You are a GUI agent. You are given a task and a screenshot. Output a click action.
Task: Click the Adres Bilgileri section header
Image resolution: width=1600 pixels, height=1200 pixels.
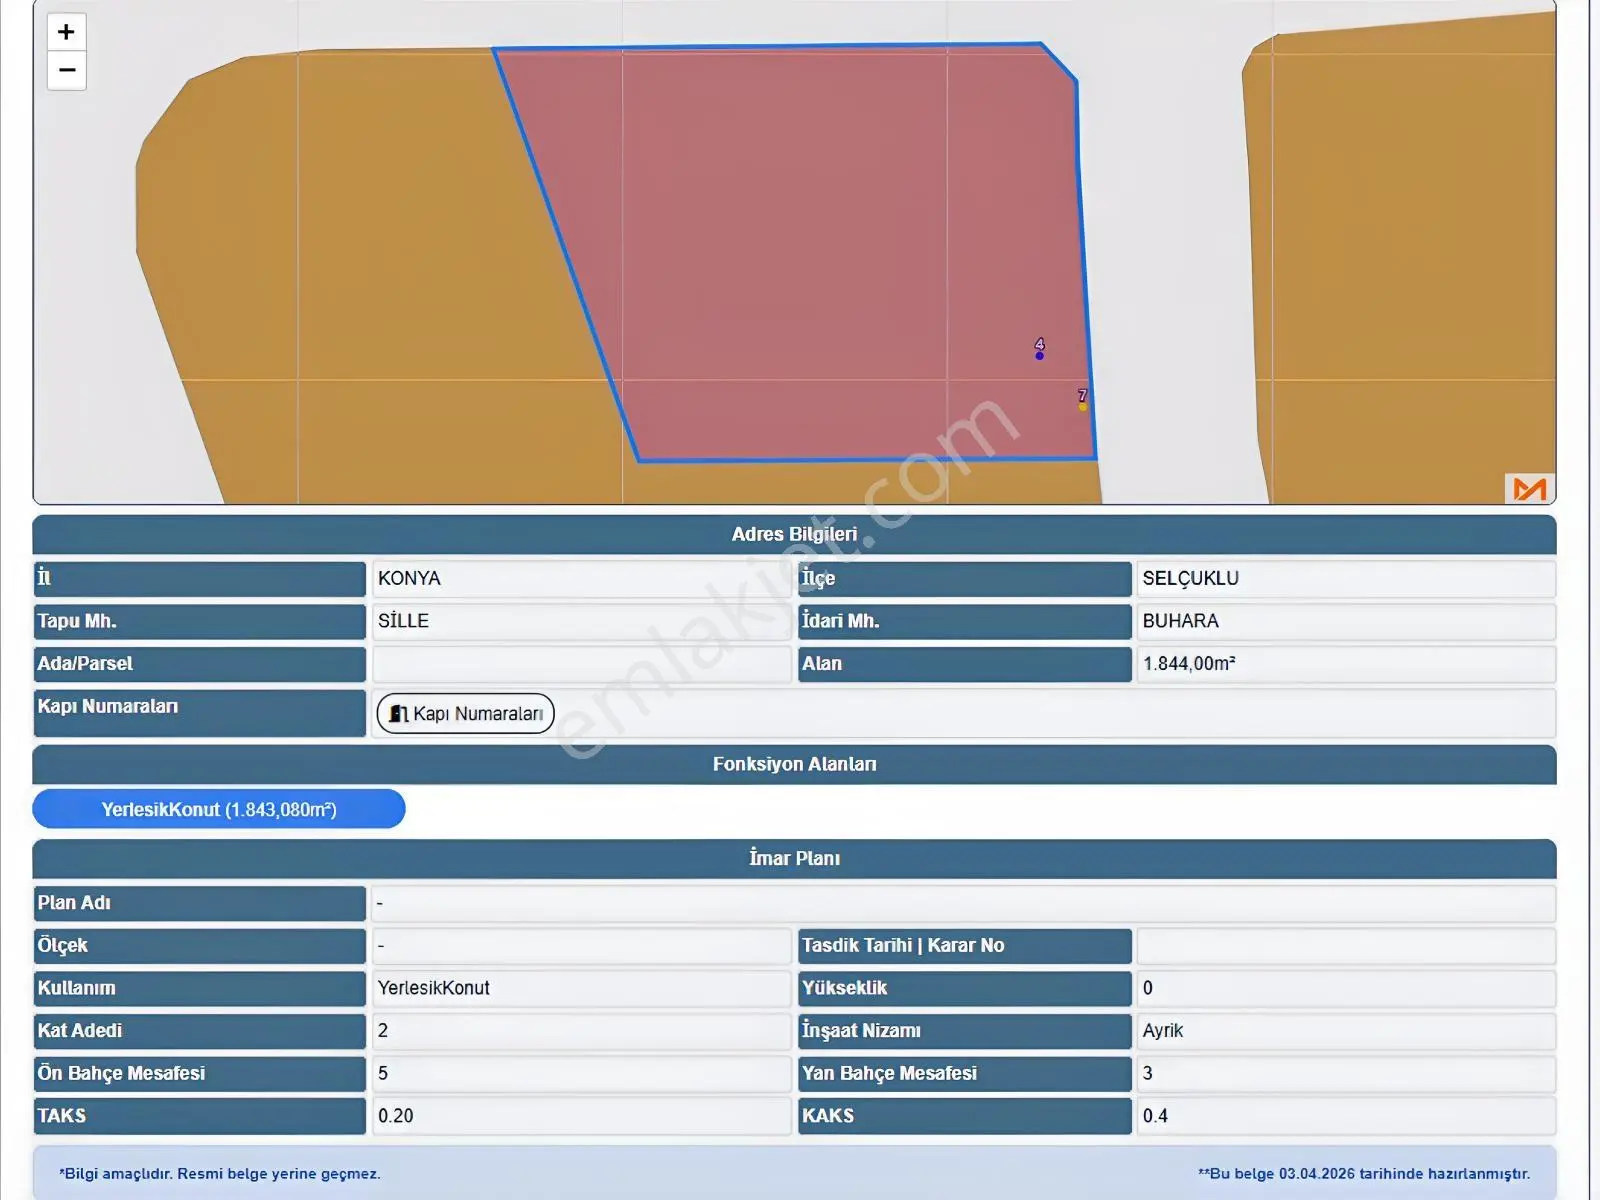(794, 534)
